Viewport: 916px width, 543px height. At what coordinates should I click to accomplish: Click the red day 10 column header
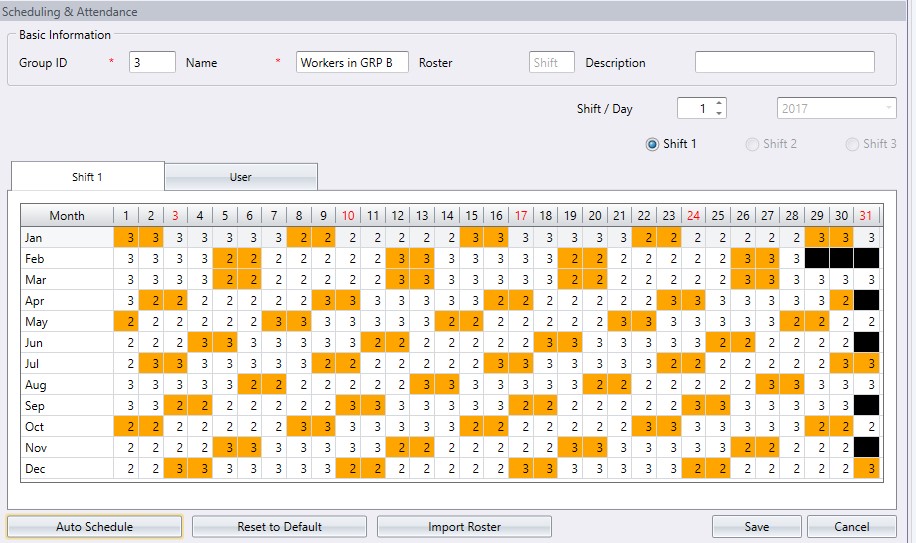(x=348, y=215)
